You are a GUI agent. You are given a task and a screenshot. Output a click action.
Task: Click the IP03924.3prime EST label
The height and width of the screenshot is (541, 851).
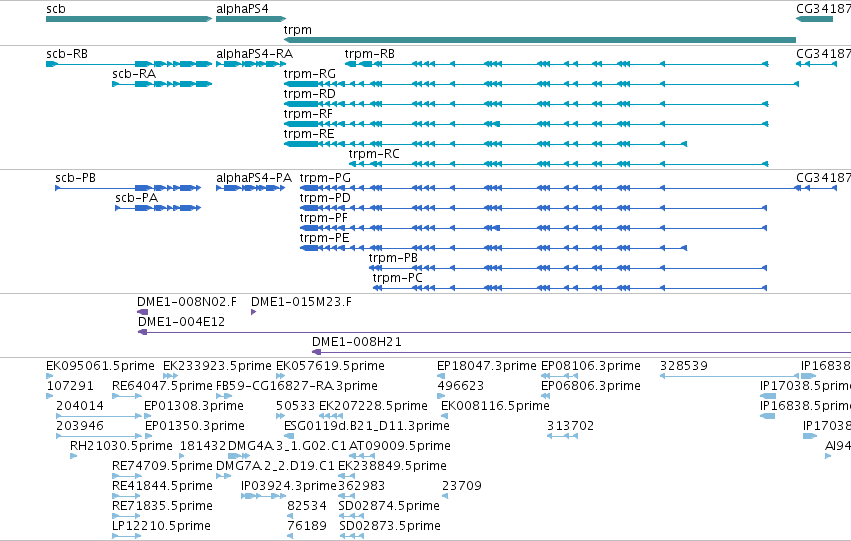point(289,487)
